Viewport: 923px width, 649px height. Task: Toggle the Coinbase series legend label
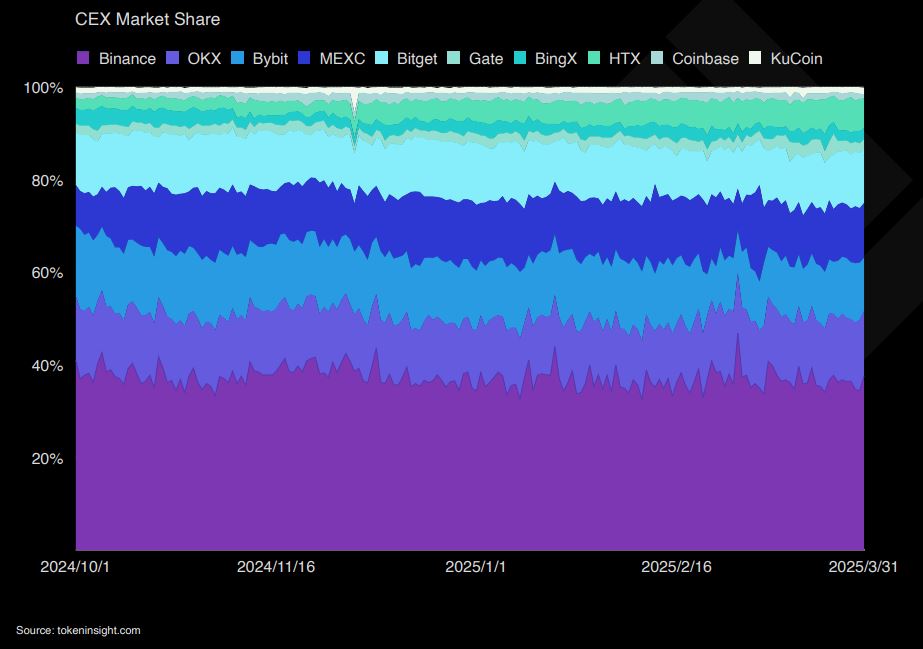[705, 59]
